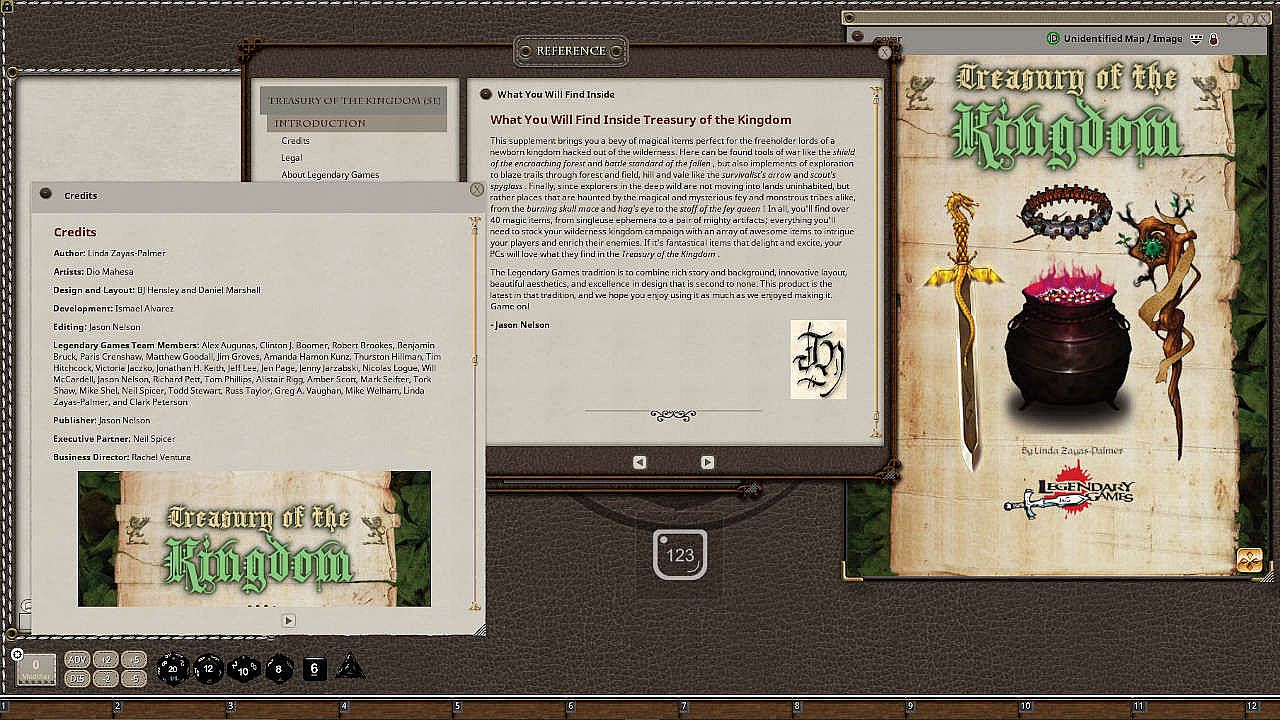Collapse the 'Treasury of the Kingdom (5E)' index header
The height and width of the screenshot is (720, 1280).
tap(353, 101)
